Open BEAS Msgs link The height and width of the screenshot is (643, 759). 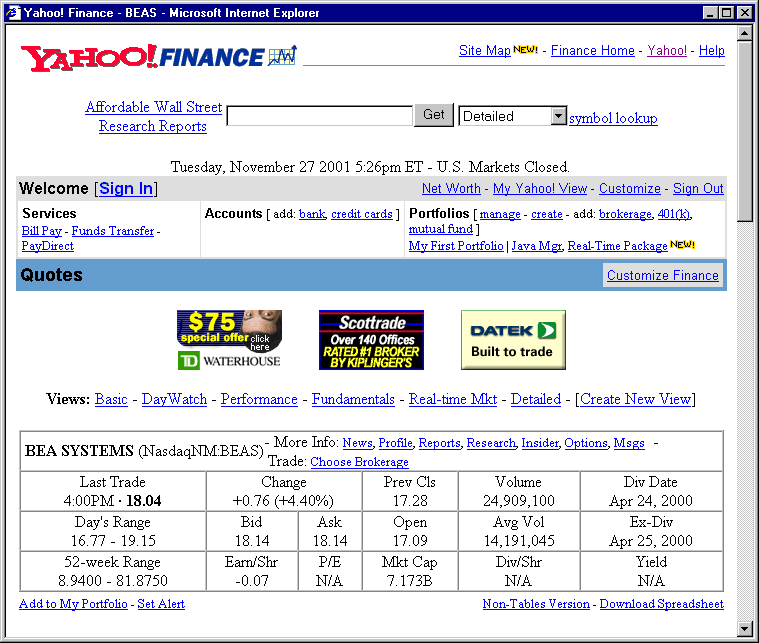click(x=629, y=443)
